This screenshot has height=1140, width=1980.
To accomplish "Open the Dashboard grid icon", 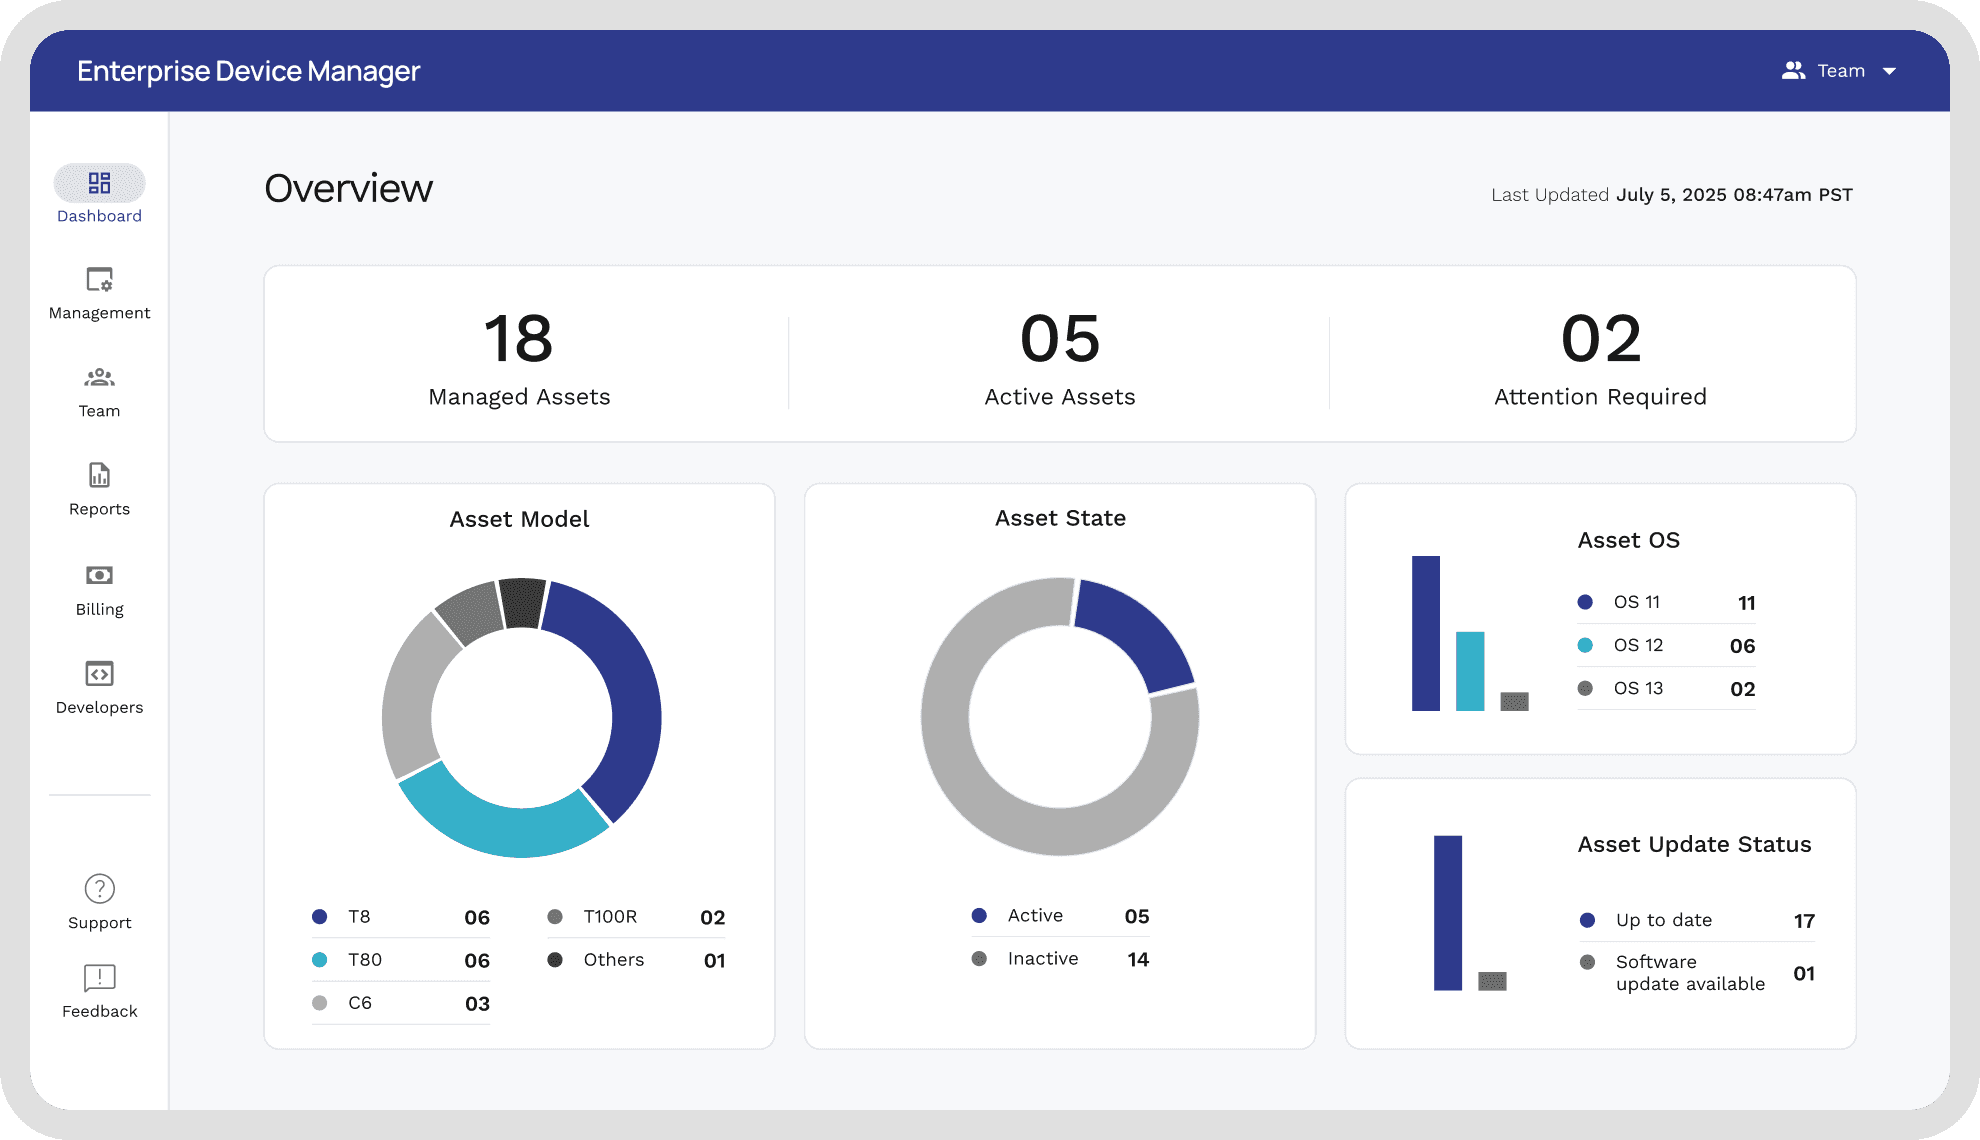I will coord(99,183).
